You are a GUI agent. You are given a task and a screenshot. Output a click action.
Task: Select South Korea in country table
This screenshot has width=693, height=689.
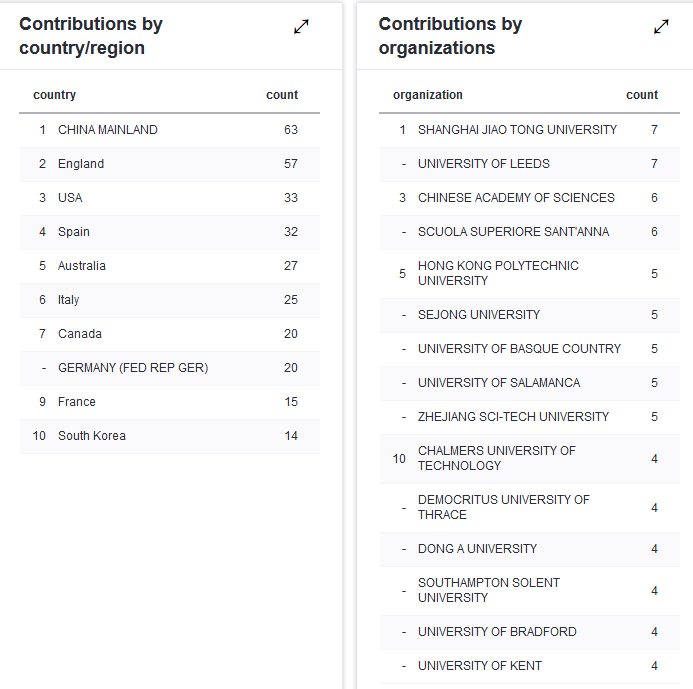coord(92,436)
